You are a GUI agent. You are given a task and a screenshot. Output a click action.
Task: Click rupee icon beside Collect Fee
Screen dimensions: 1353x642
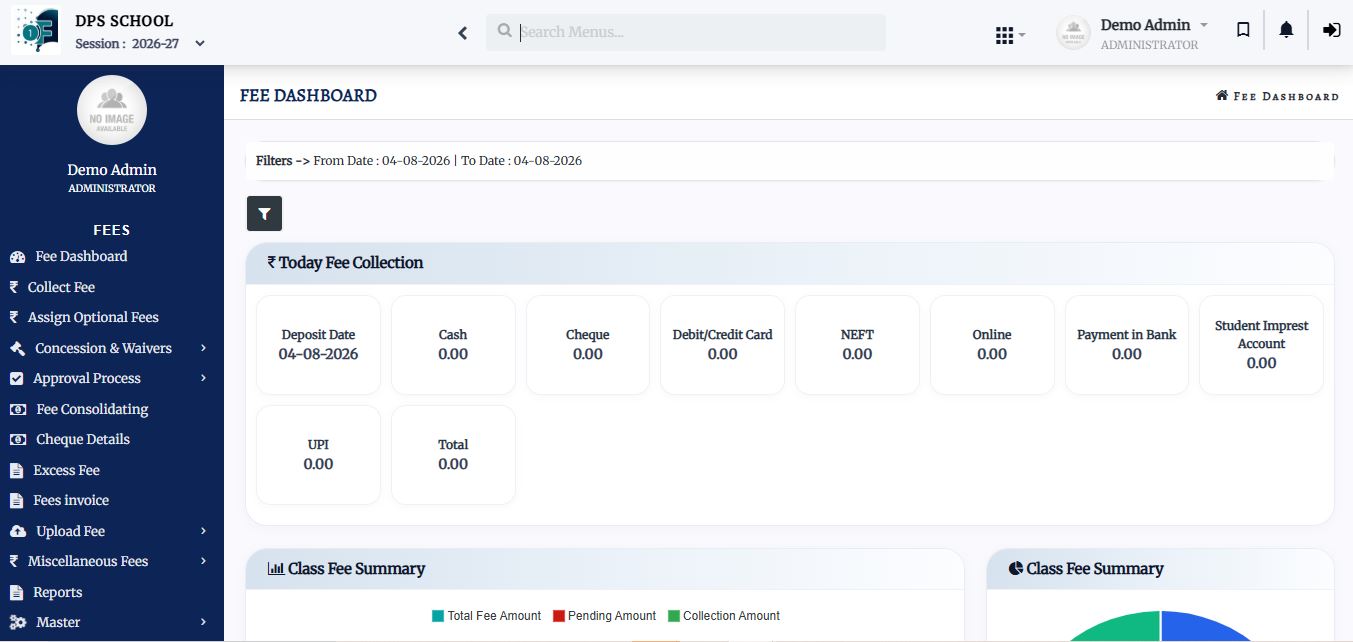14,287
